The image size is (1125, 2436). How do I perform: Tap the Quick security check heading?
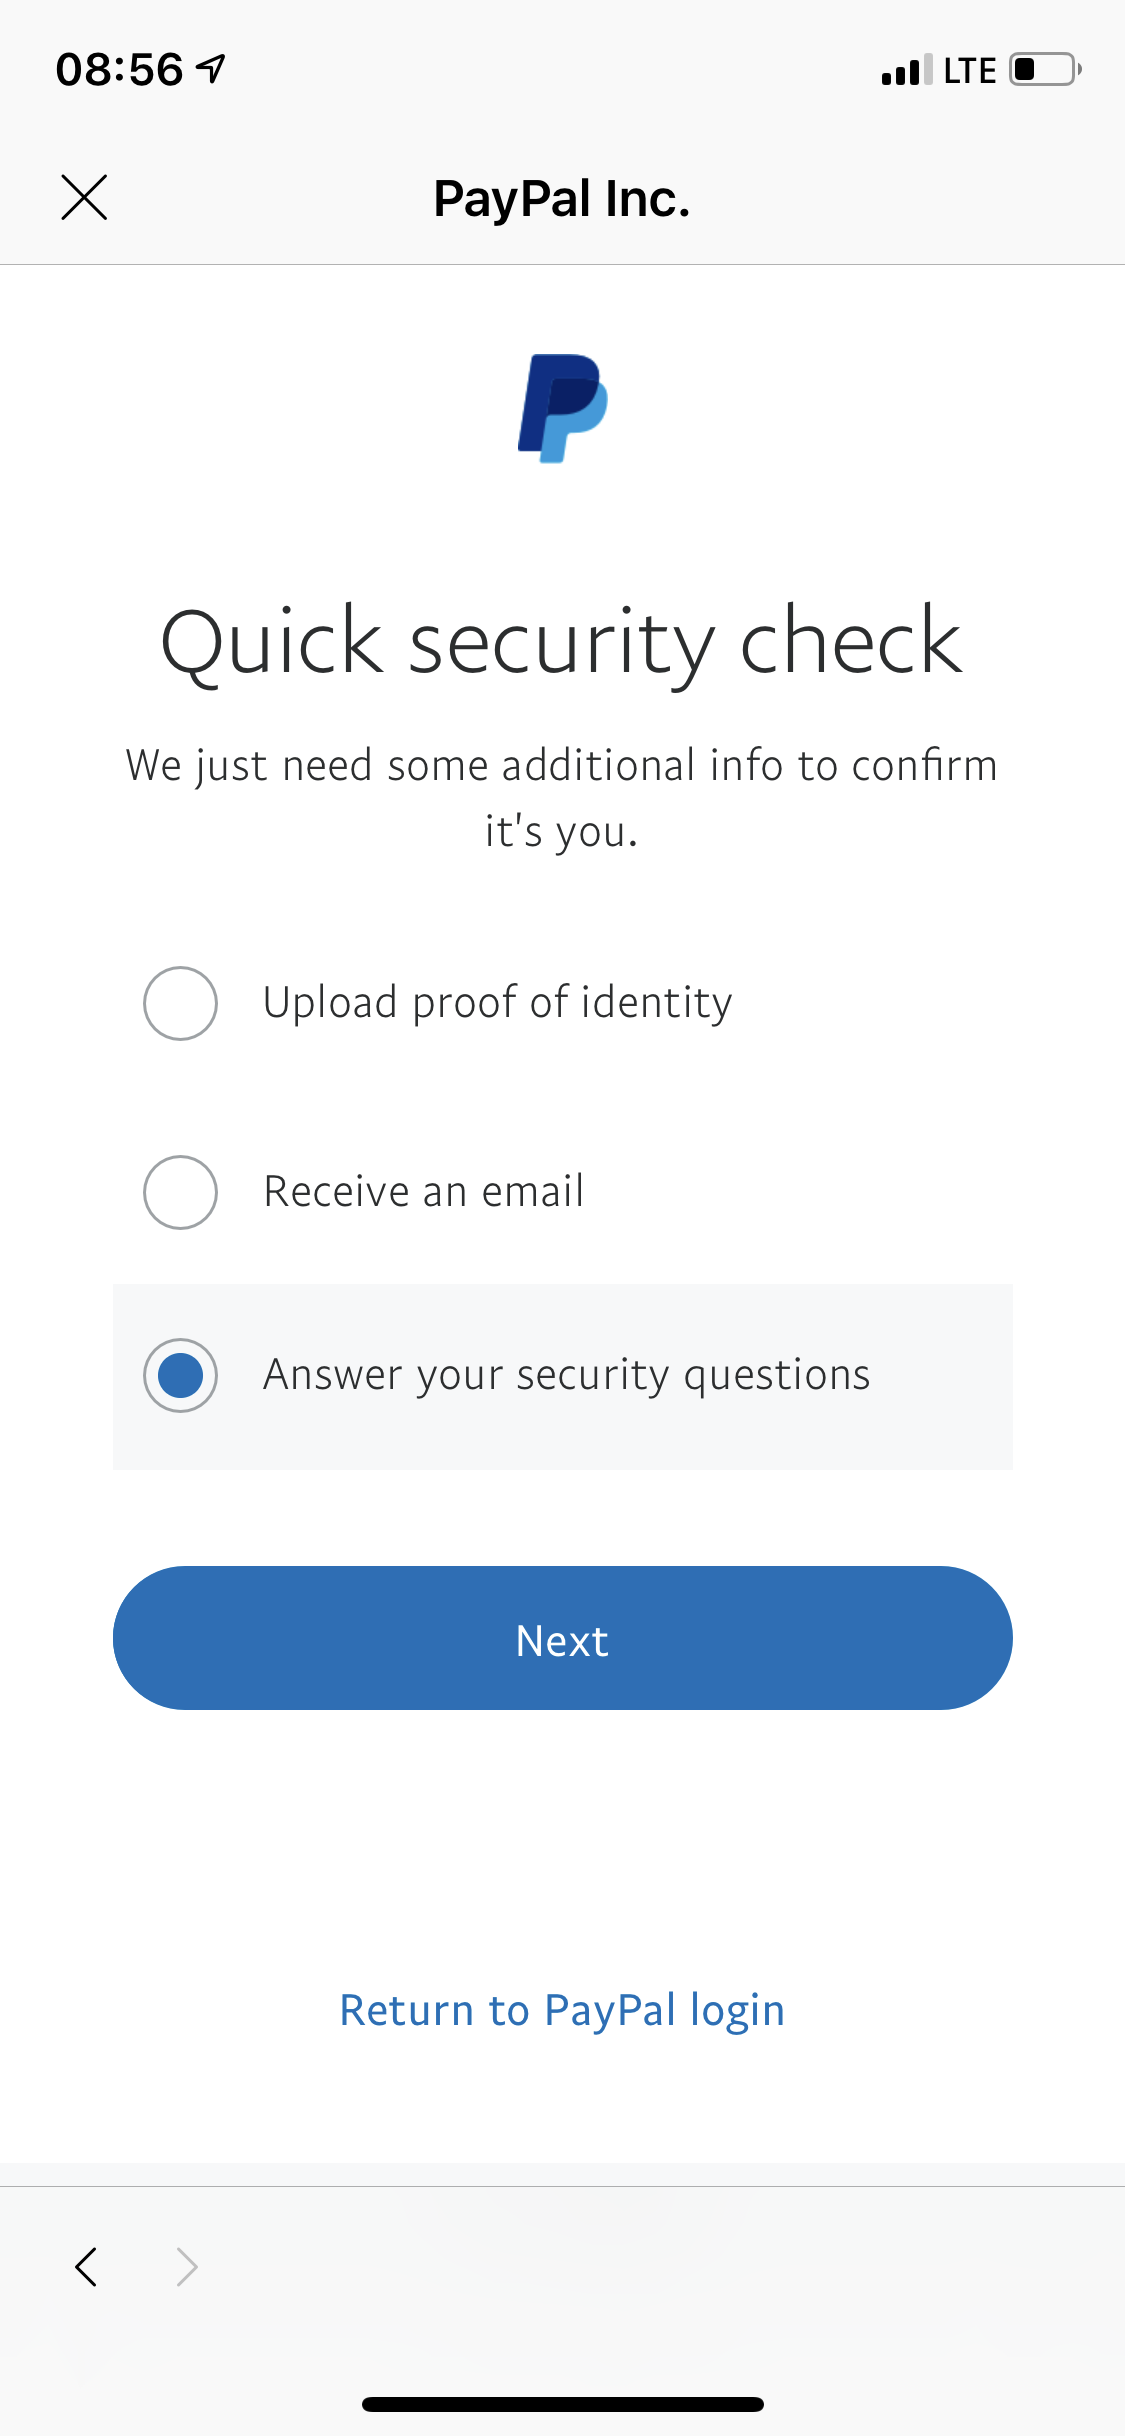coord(562,642)
